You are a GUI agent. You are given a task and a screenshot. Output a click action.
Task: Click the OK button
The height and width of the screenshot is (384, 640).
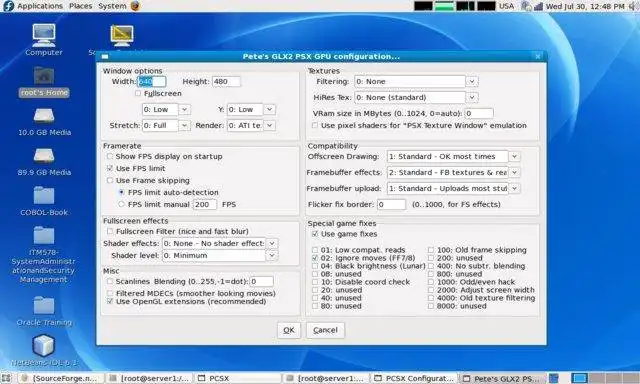(x=289, y=330)
